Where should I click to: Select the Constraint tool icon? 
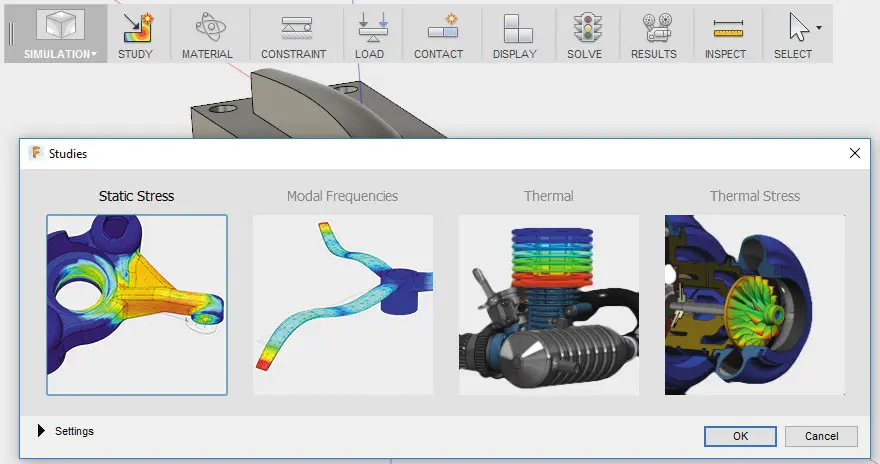[x=293, y=28]
